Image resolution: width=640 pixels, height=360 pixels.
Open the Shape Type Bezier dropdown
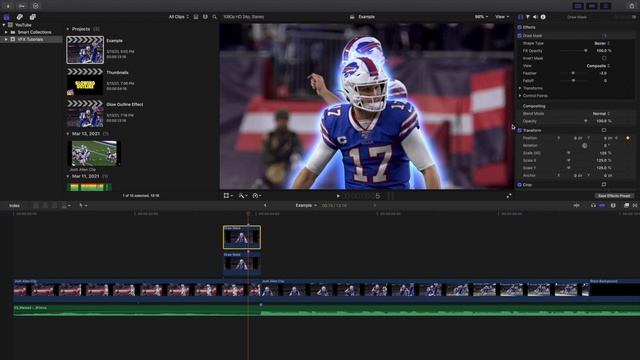602,43
